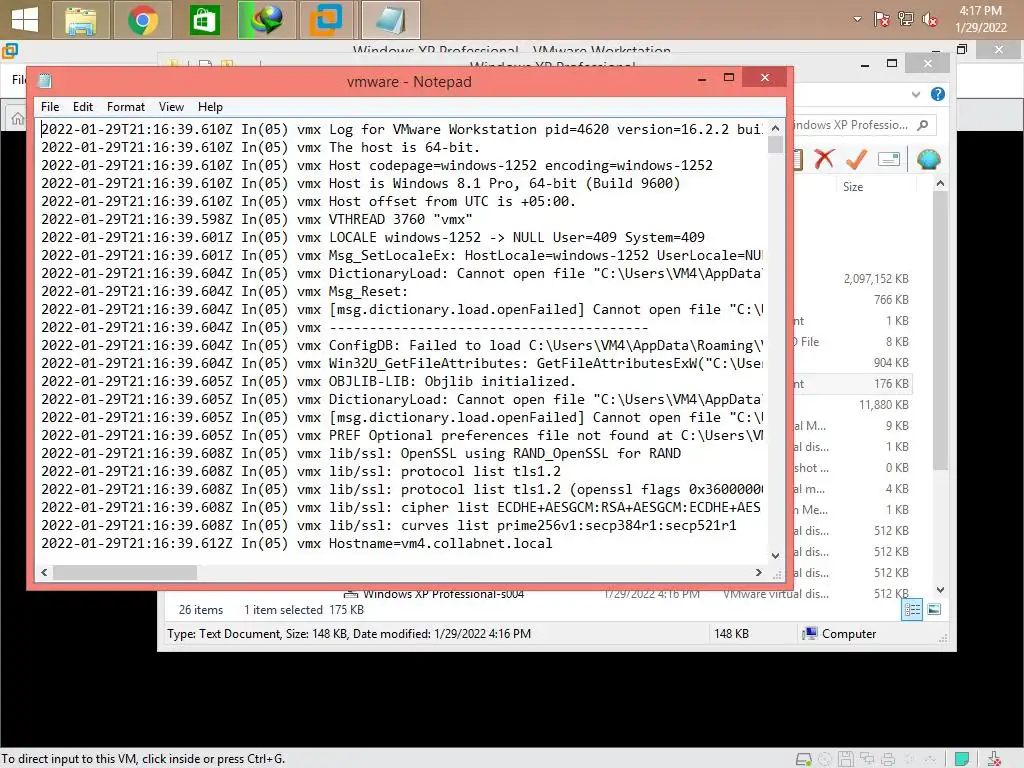
Task: Open Notepad's Help menu
Action: pyautogui.click(x=210, y=106)
